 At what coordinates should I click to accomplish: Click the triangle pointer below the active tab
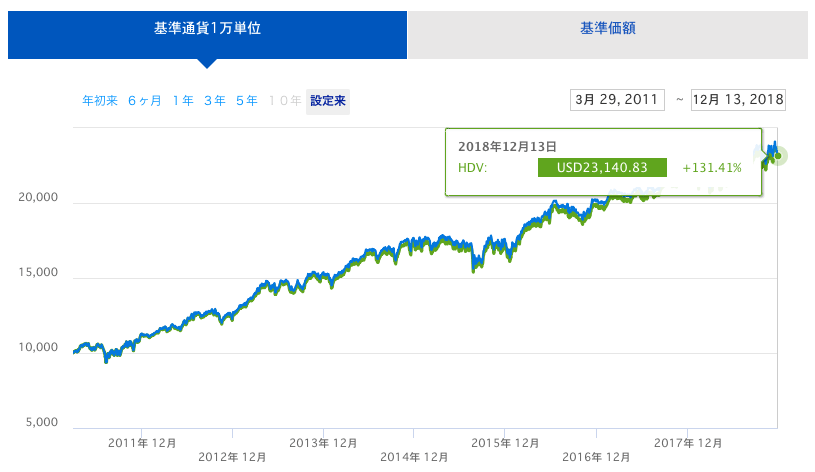207,63
